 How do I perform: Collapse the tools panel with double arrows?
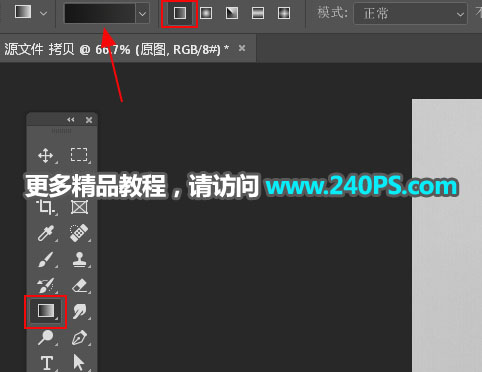click(71, 120)
